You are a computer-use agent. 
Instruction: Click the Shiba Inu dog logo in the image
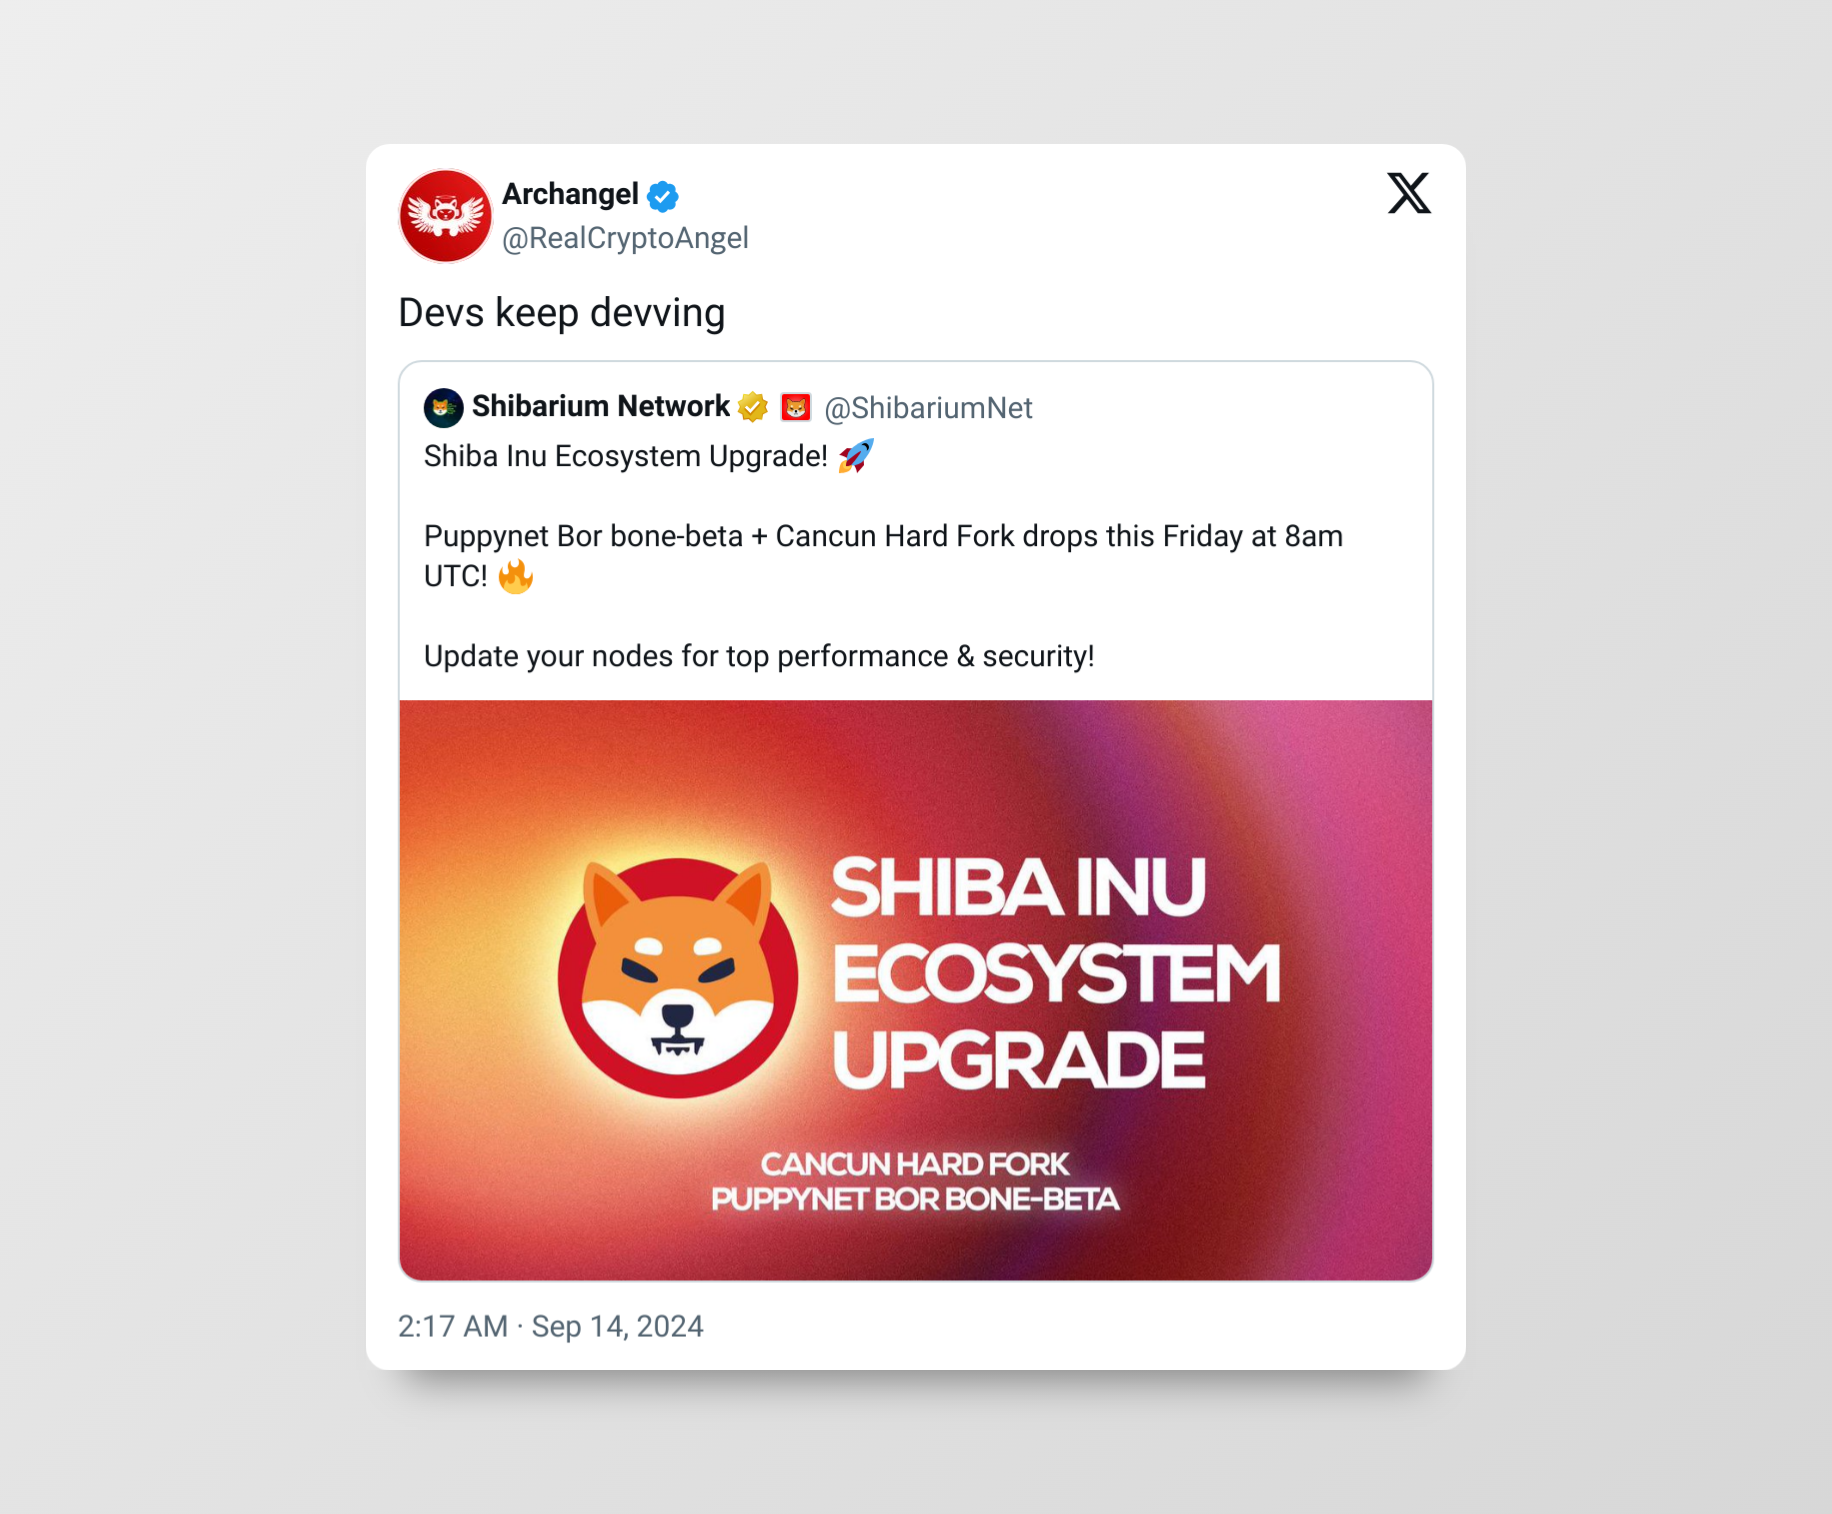(x=677, y=977)
